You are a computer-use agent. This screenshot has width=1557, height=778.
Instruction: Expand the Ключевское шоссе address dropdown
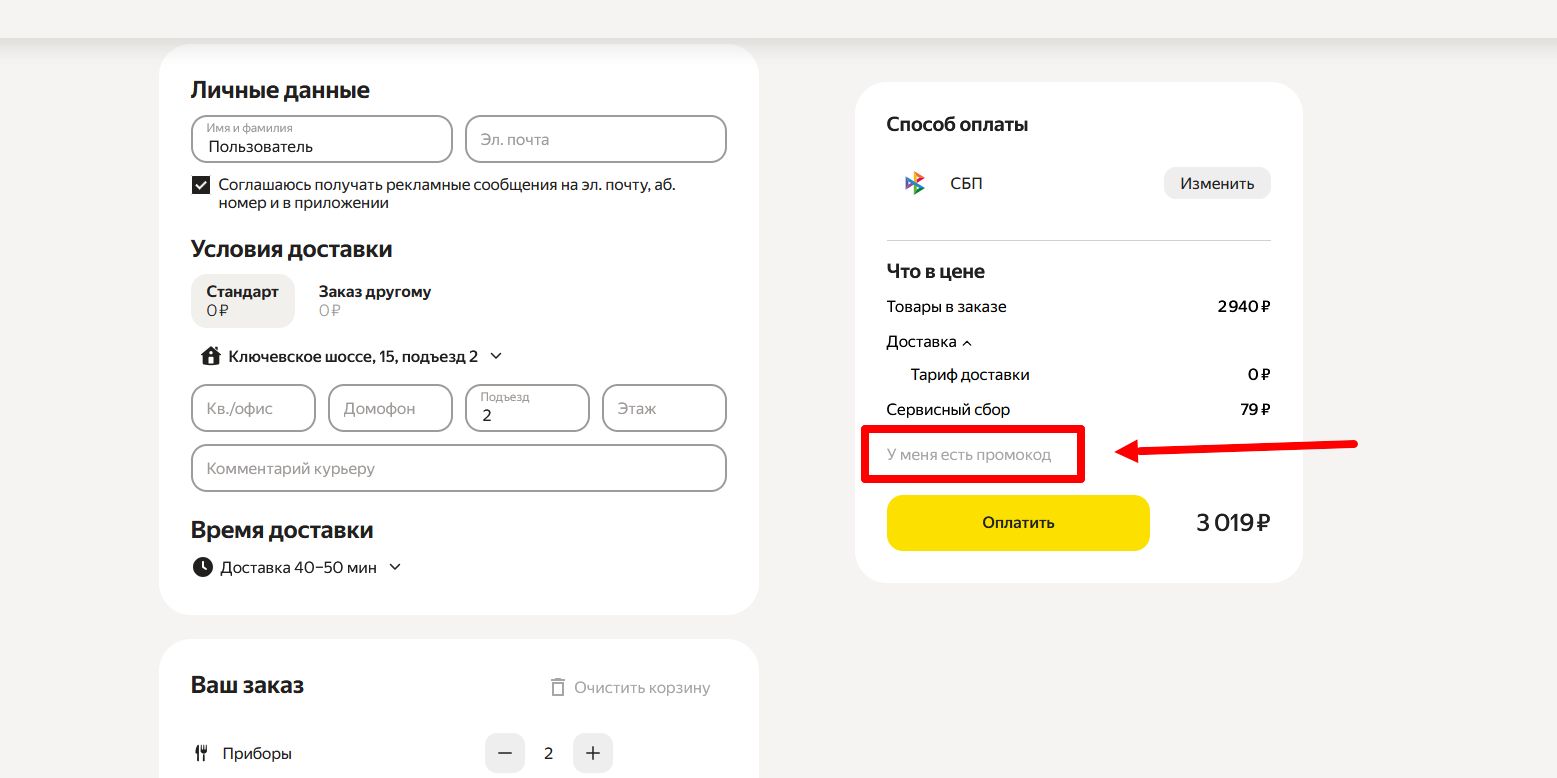click(x=496, y=356)
